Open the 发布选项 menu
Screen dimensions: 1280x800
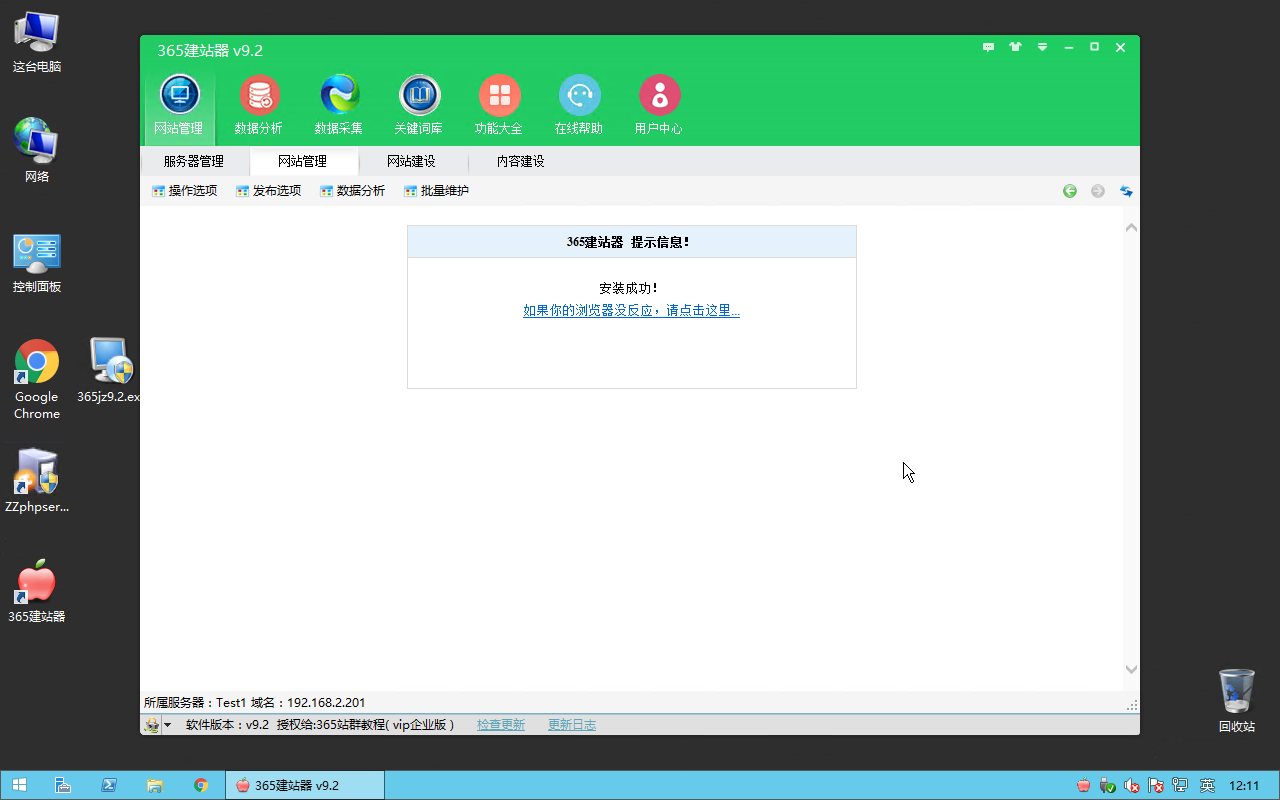(x=269, y=191)
